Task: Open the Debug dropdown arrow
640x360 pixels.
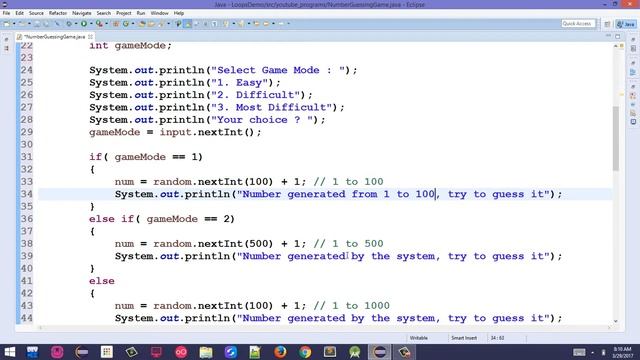Action: (76, 24)
